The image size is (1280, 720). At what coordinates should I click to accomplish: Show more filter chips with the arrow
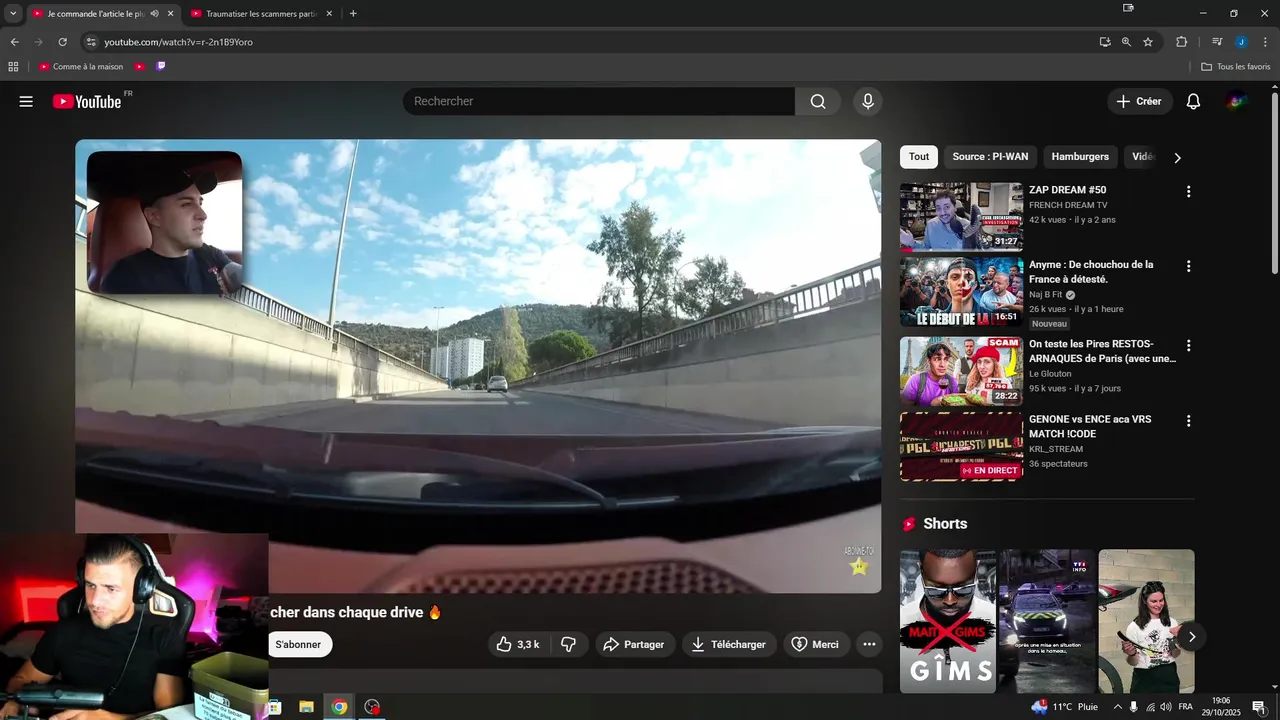tap(1177, 158)
